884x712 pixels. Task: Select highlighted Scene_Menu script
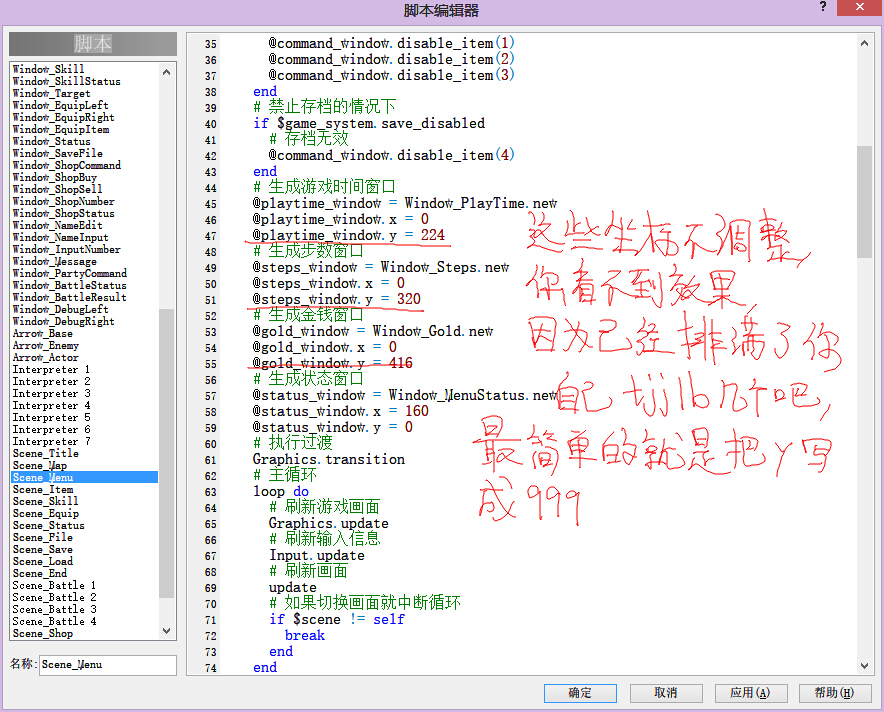[85, 477]
